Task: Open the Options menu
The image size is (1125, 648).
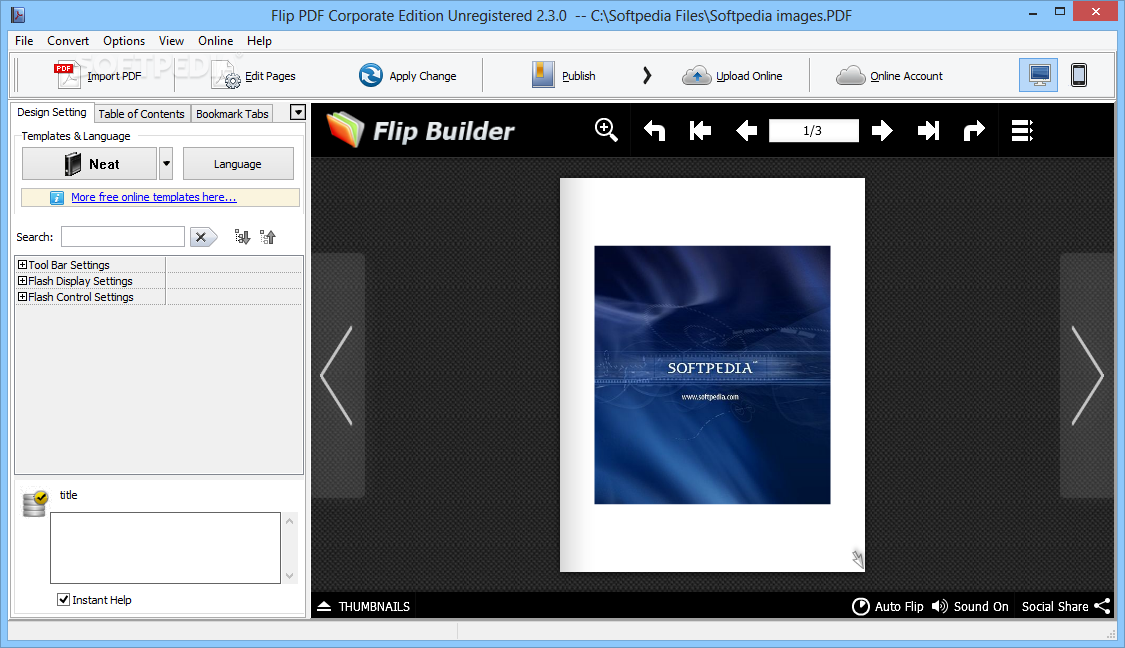Action: coord(123,41)
